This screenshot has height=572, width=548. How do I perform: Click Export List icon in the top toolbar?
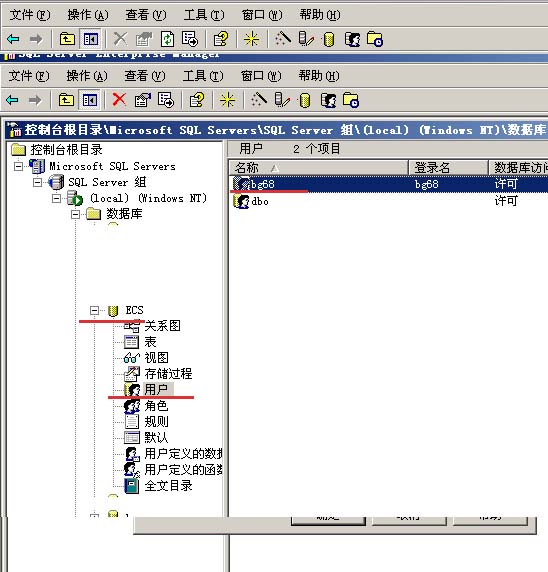[x=190, y=39]
